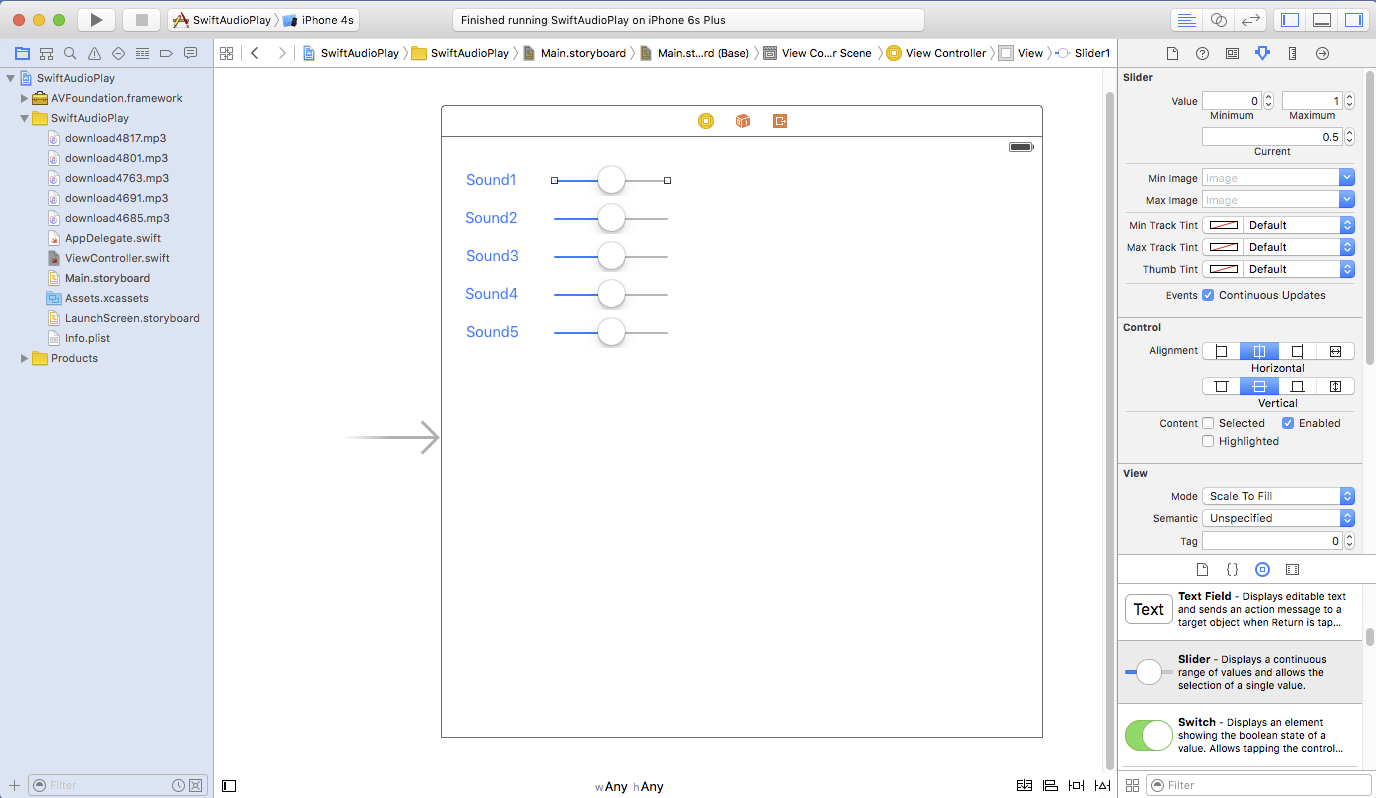Viewport: 1376px width, 798px height.
Task: Select ViewController.swift in navigator
Action: (x=117, y=258)
